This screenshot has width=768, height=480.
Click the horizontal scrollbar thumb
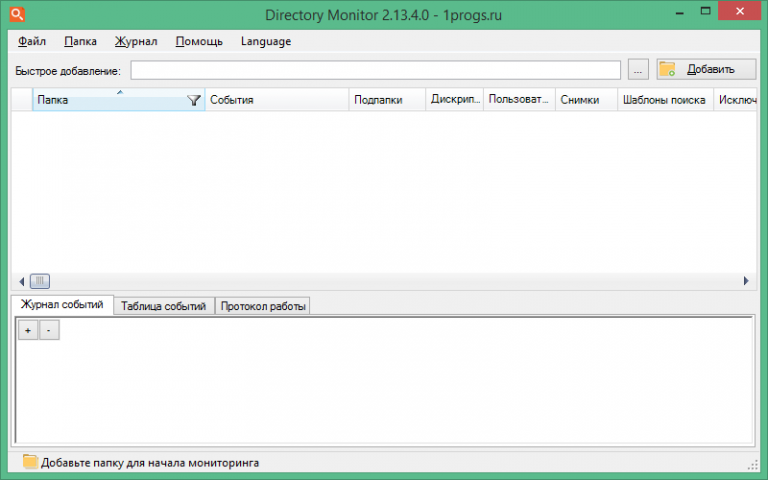click(x=40, y=281)
